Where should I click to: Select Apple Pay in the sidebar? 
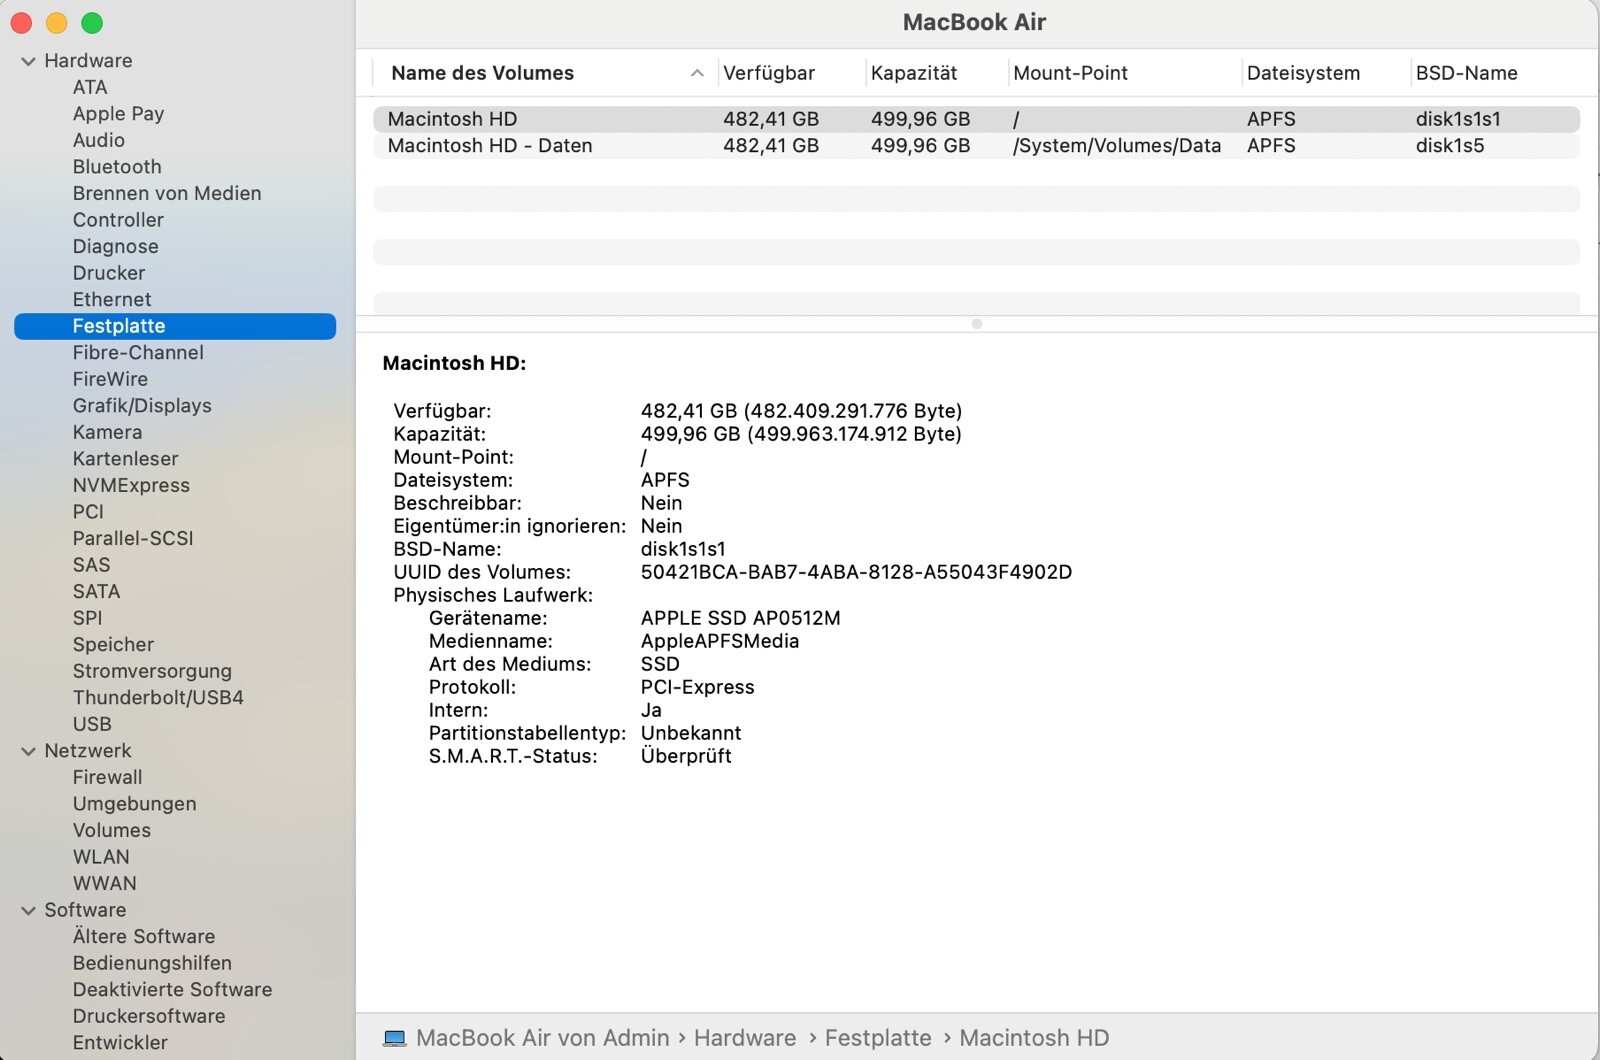(x=118, y=114)
